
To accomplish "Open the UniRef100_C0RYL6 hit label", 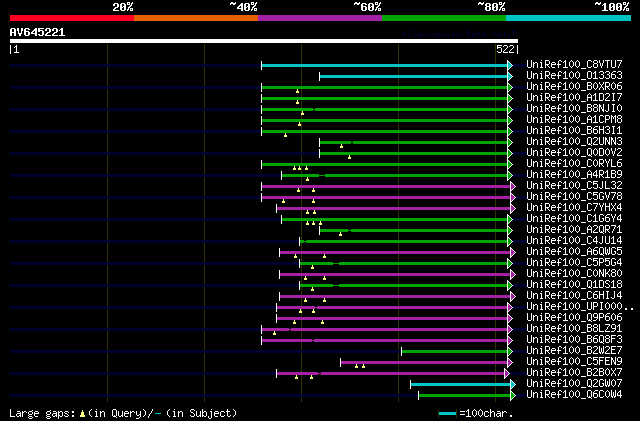I will 574,163.
